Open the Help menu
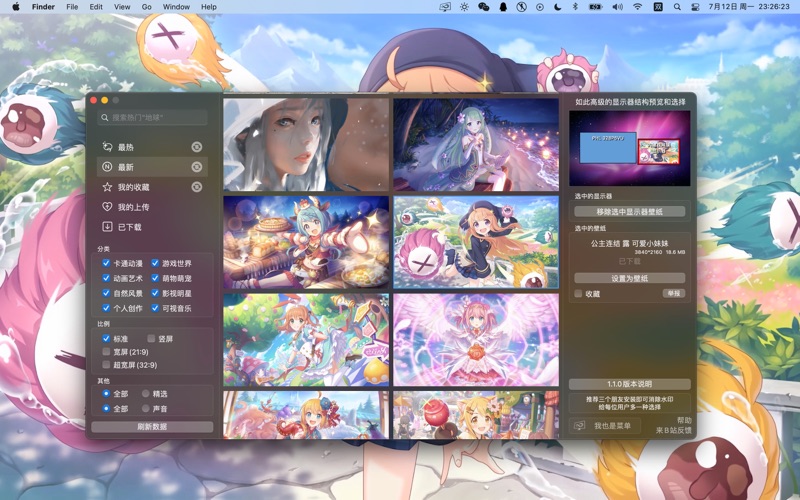Screen dimensions: 800x500 (x=209, y=7)
